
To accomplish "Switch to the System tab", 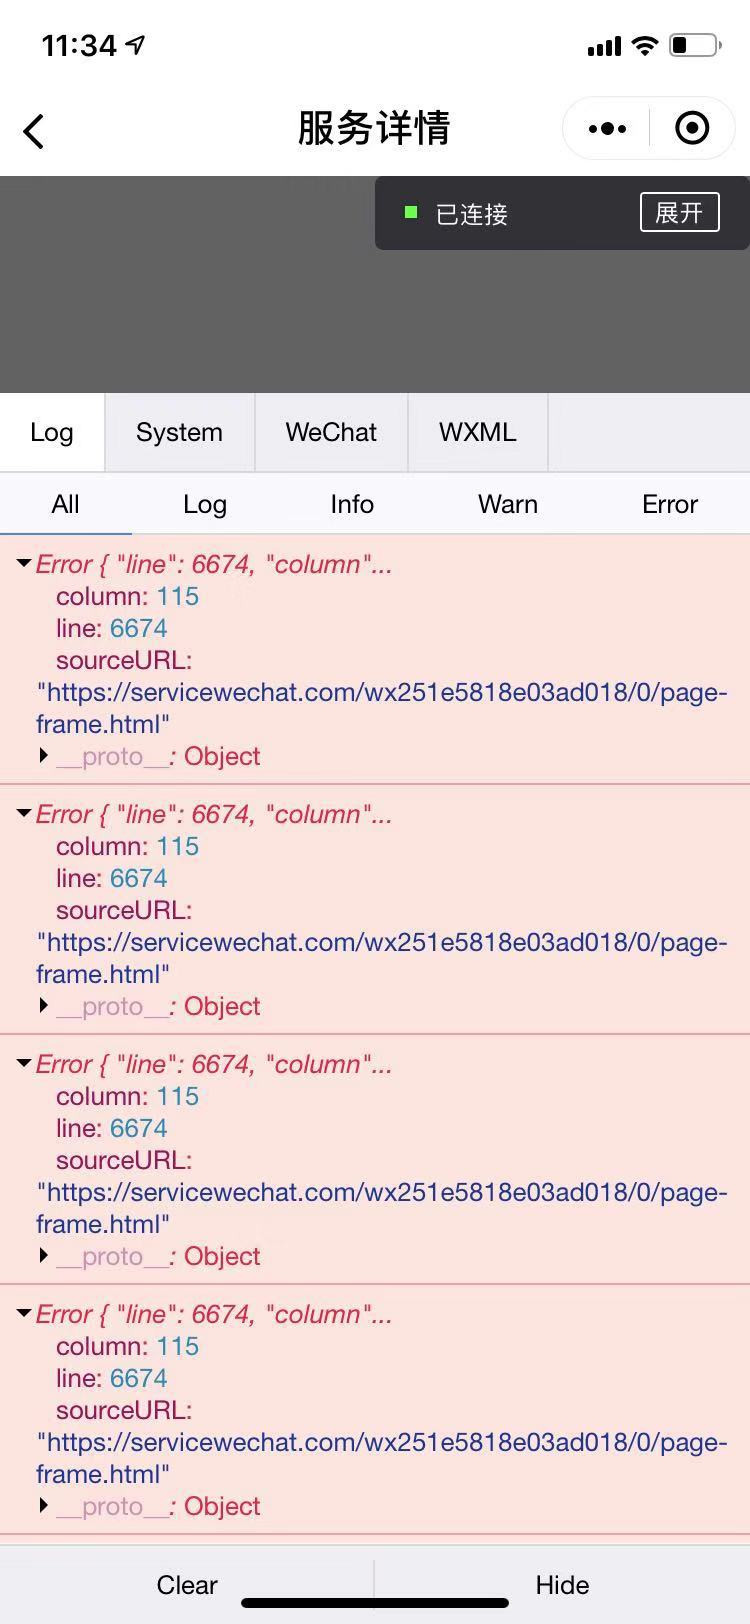I will click(179, 432).
